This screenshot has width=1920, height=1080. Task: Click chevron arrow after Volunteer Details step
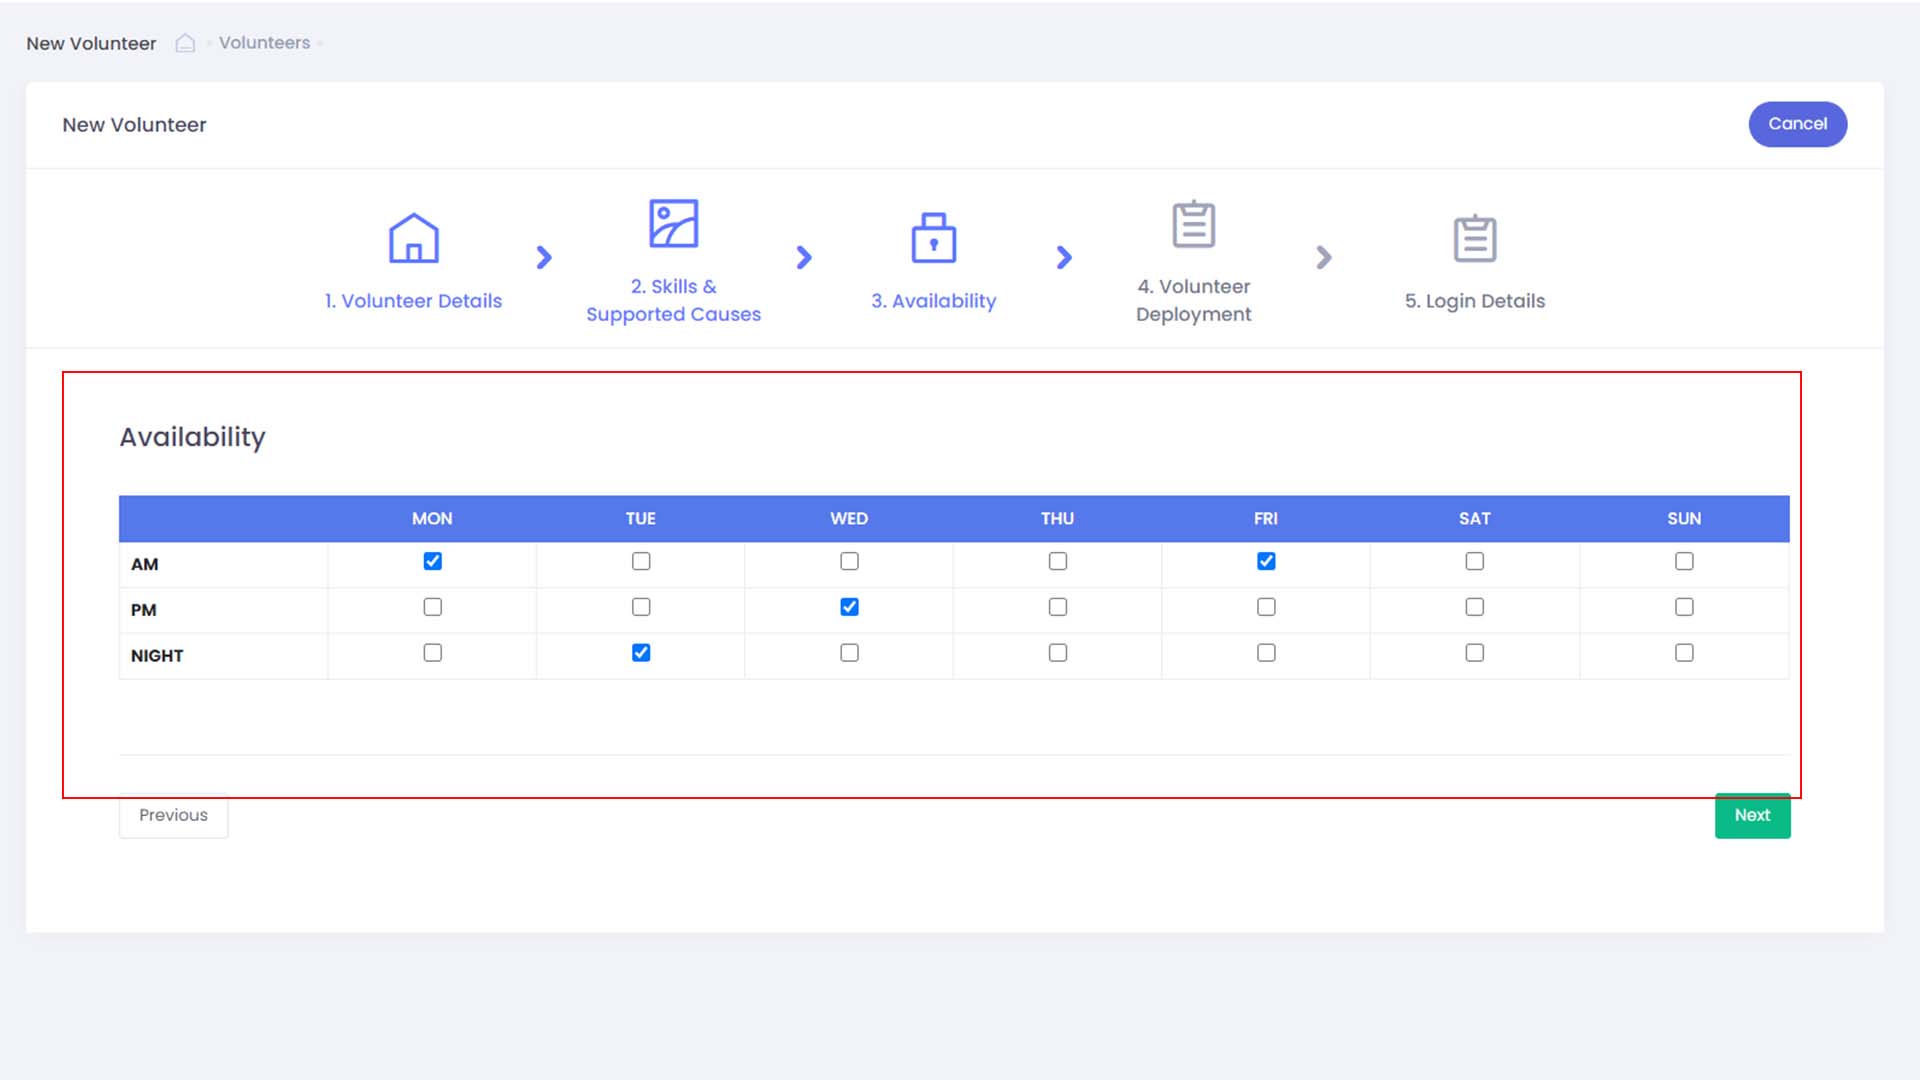(544, 258)
